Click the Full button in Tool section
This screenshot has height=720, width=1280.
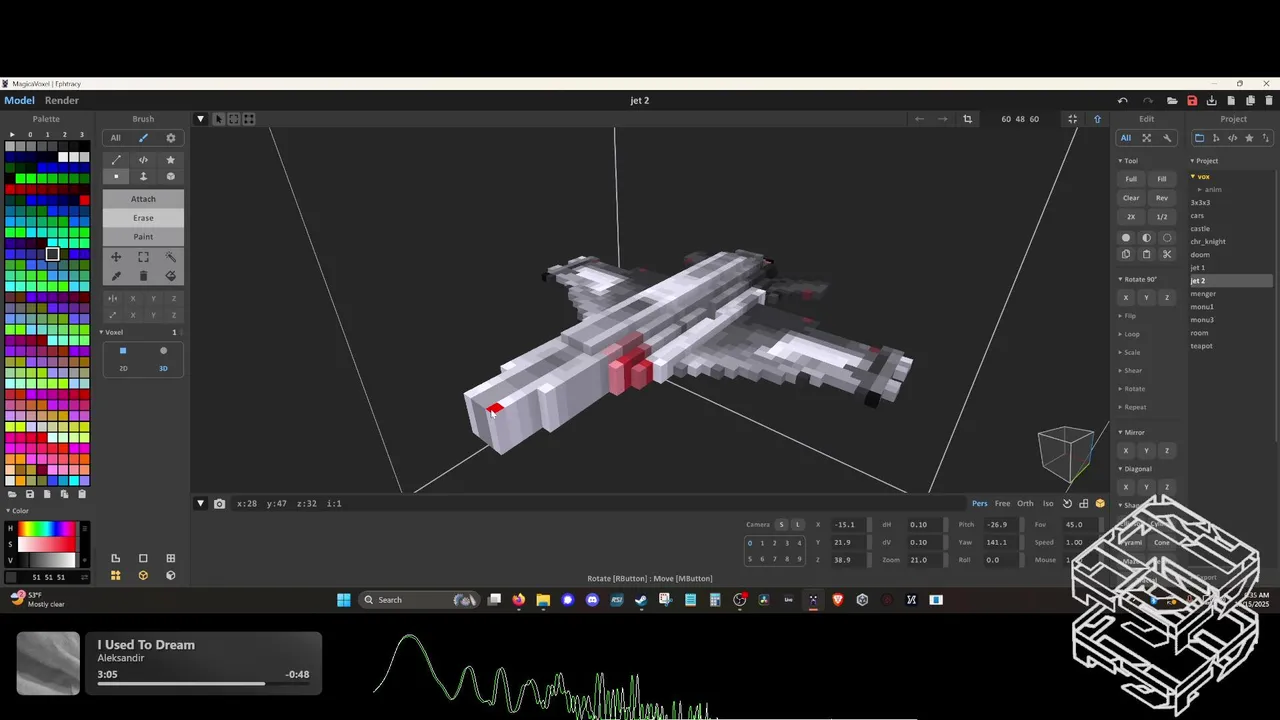coord(1131,179)
